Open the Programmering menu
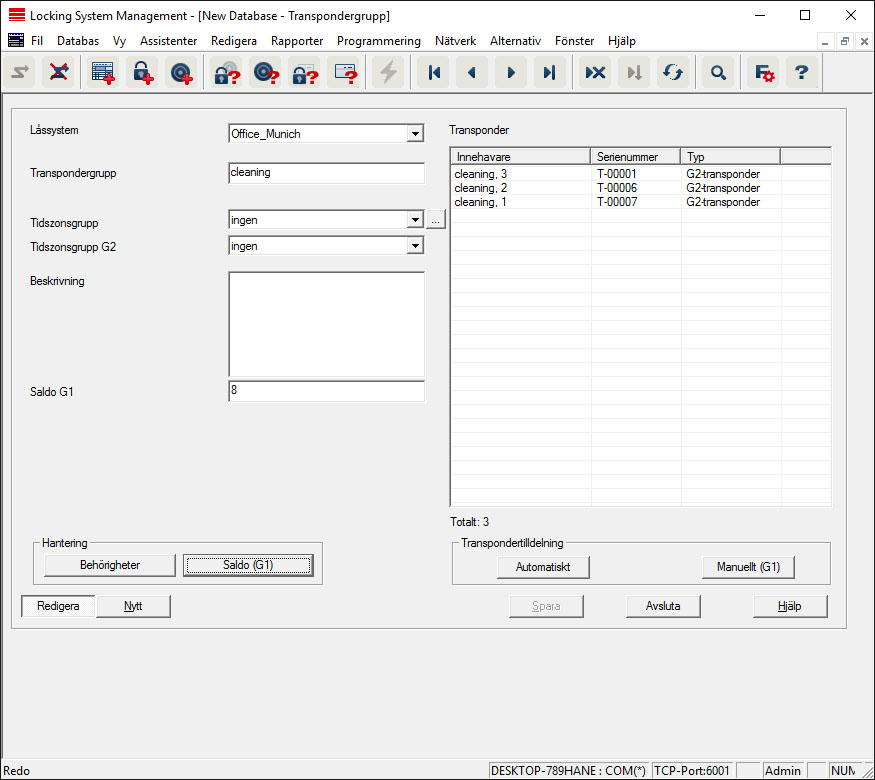 [x=378, y=41]
